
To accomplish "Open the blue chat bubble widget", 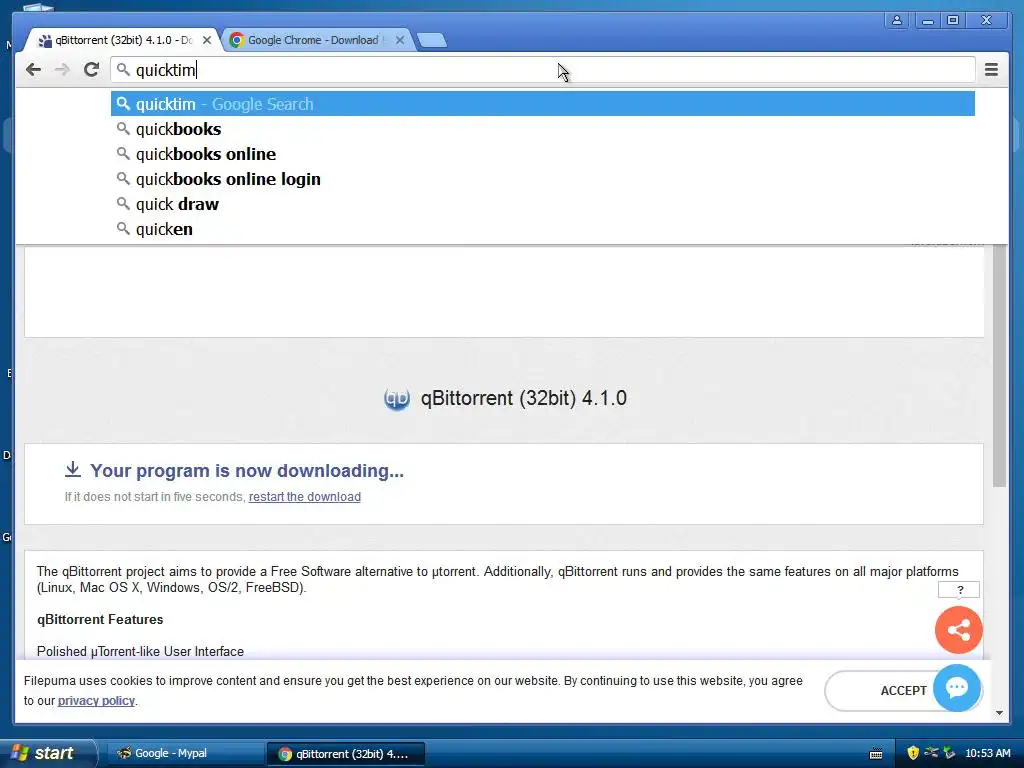I will click(957, 688).
